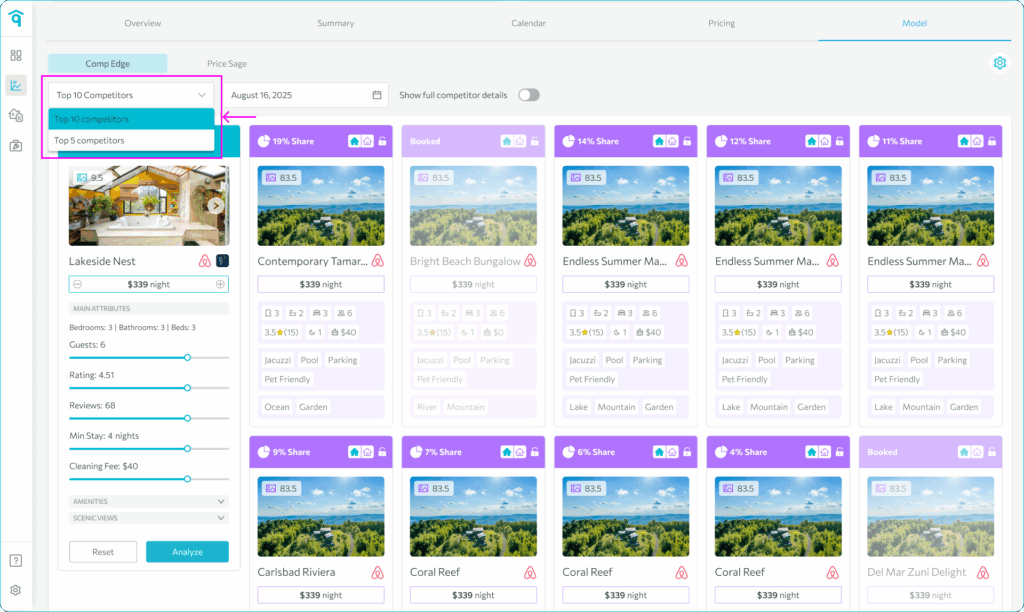Open the Carlsbad Riviera listing title
The height and width of the screenshot is (612, 1024).
[296, 572]
